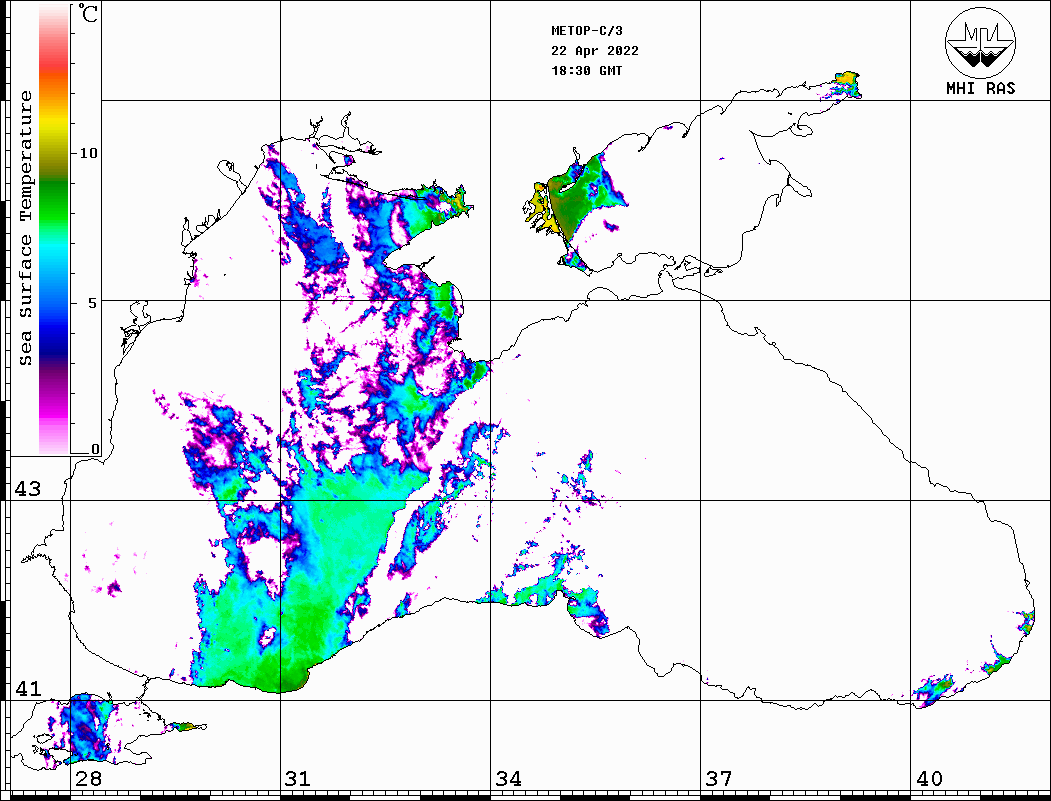Viewport: 1051px width, 801px height.
Task: Click the '18:30 GMT' time text
Action: (586, 71)
